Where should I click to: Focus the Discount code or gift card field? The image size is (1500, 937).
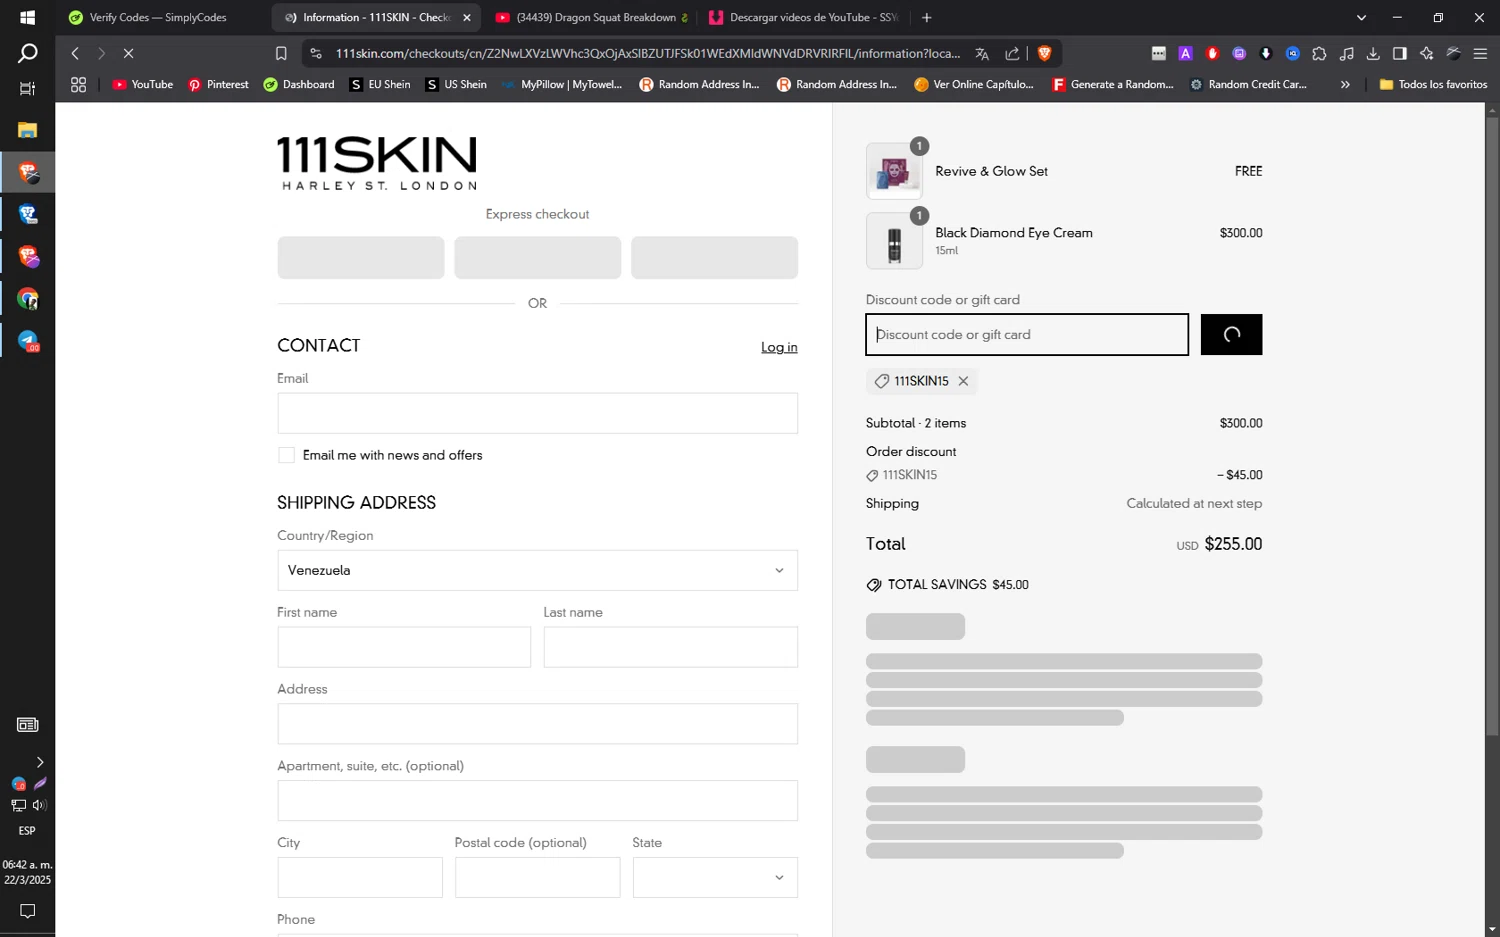[x=1027, y=335]
